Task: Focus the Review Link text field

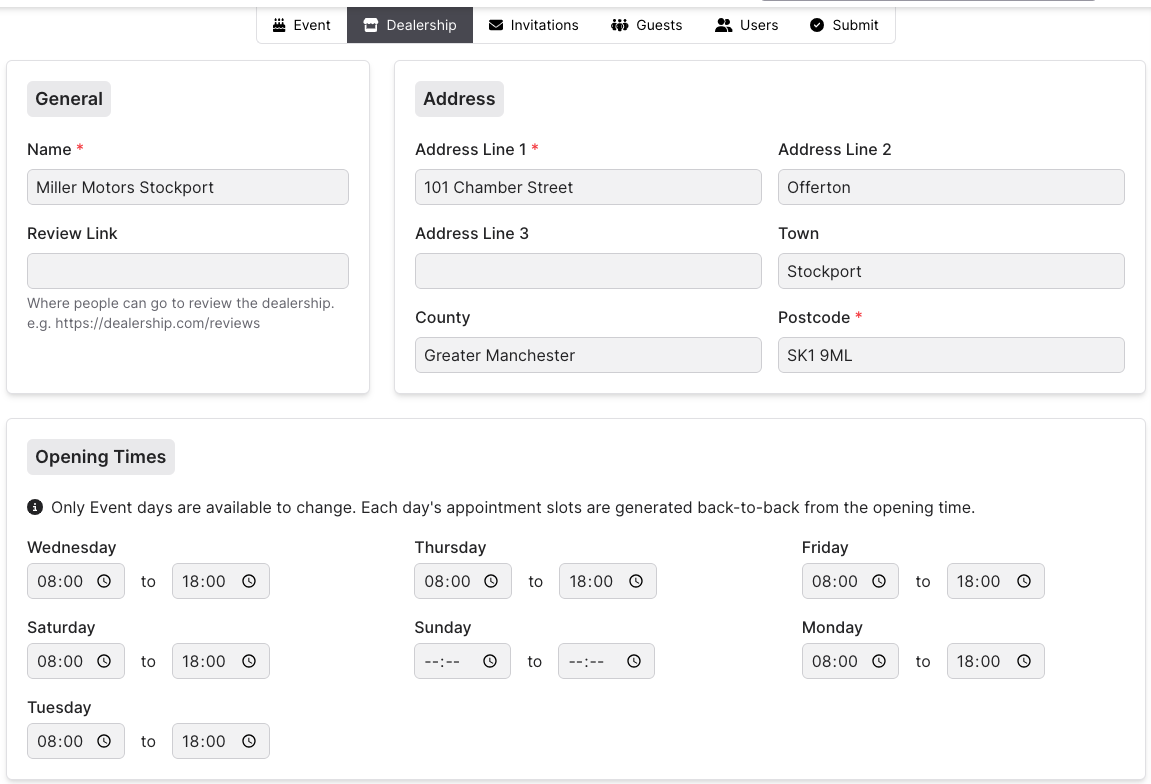Action: [188, 271]
